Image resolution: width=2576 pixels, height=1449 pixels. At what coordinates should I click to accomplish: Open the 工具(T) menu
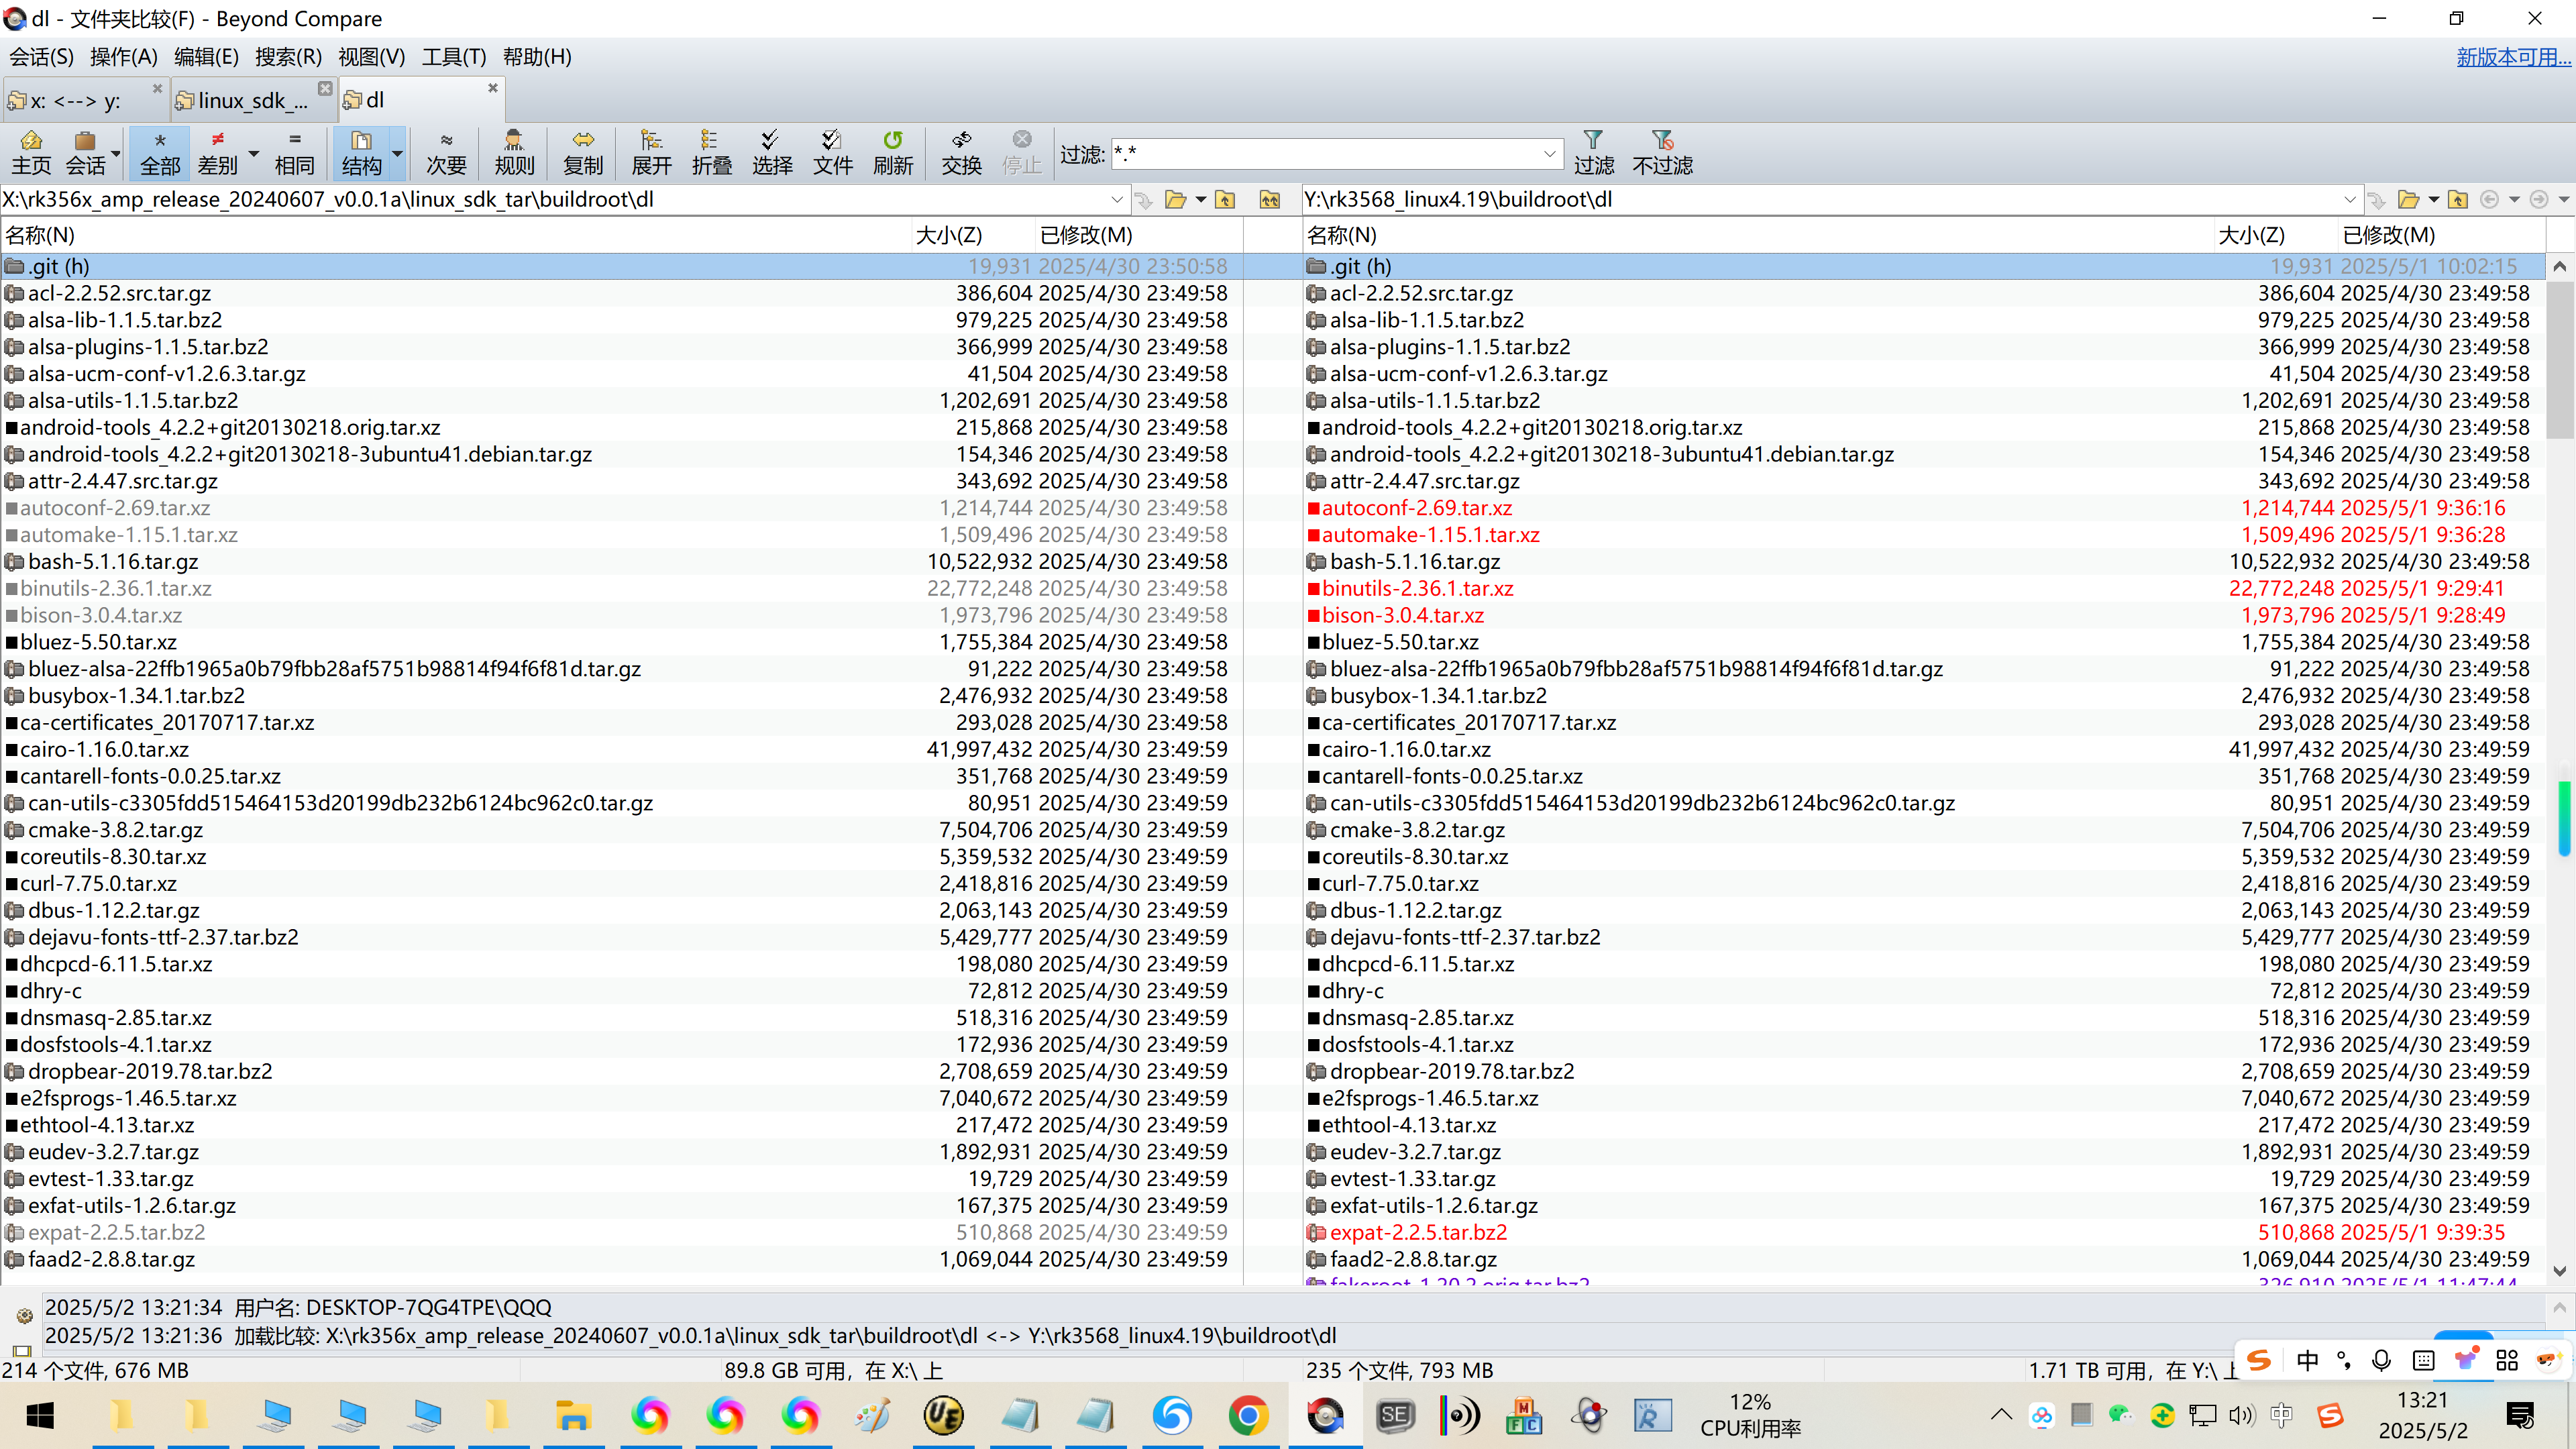pos(453,57)
